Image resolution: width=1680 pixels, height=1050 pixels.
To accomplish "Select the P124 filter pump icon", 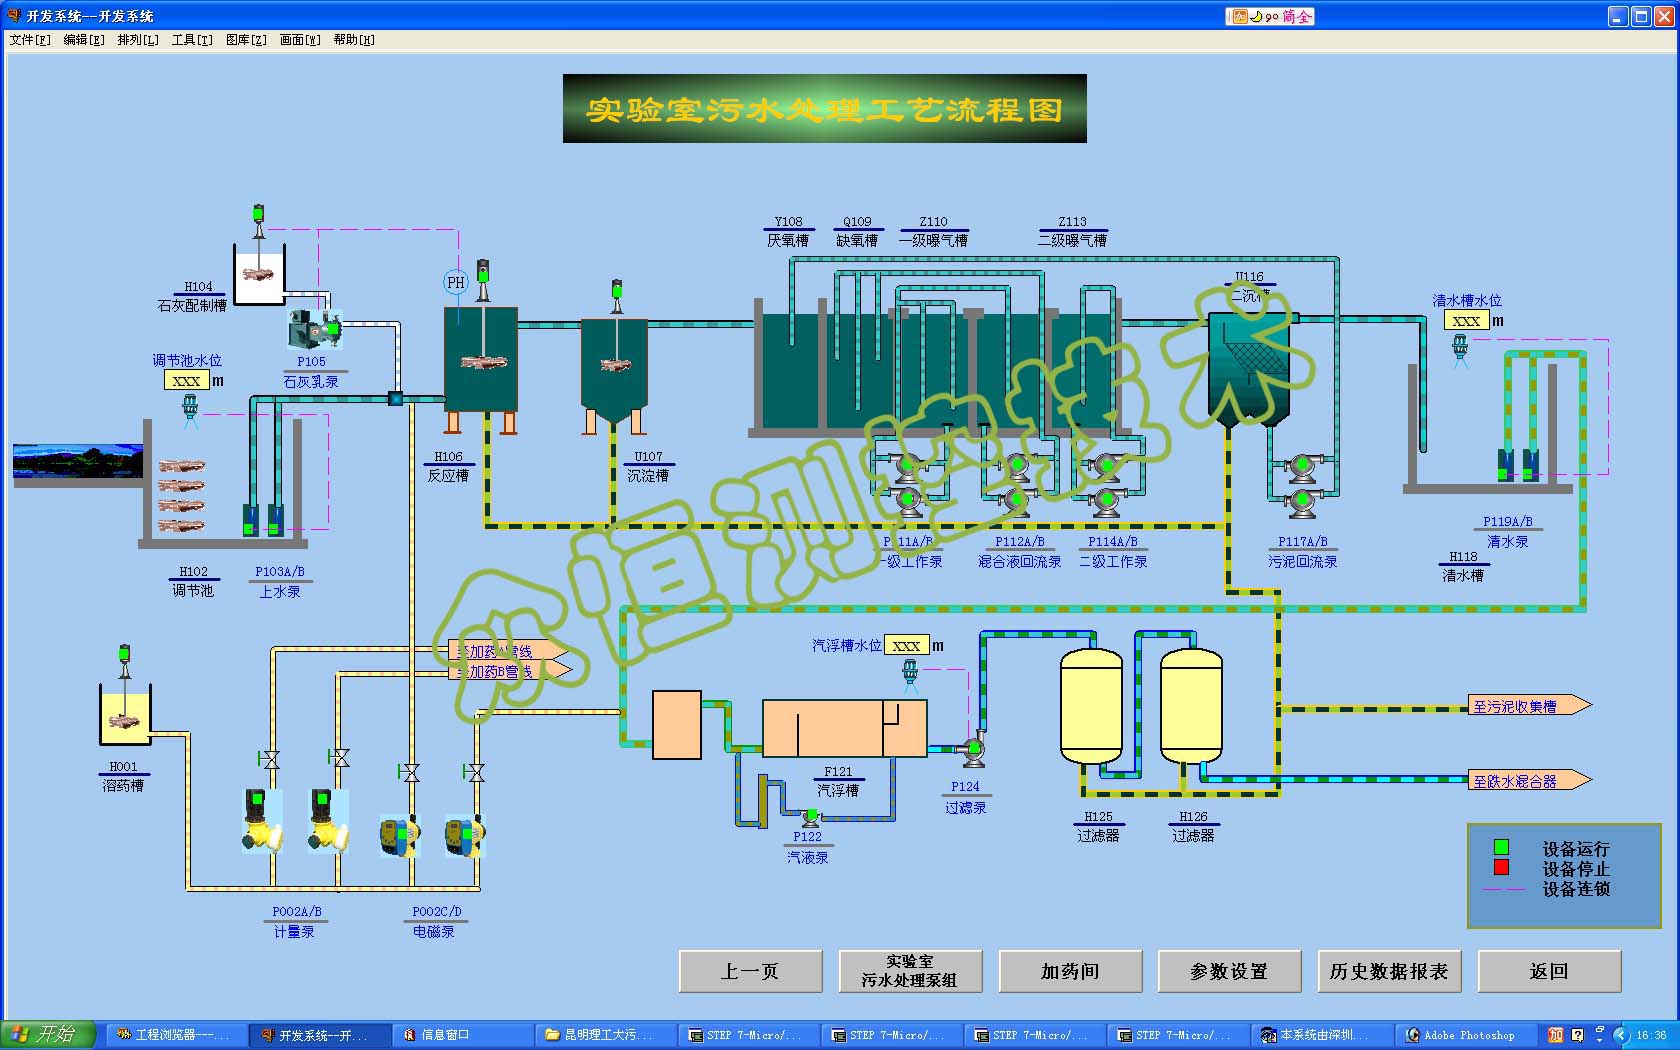I will (971, 749).
